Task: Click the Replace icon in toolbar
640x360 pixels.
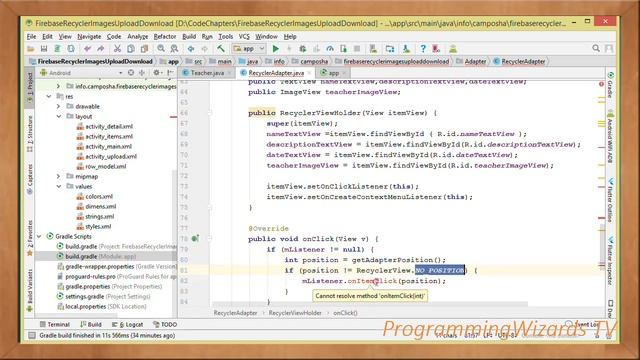Action: pos(174,49)
